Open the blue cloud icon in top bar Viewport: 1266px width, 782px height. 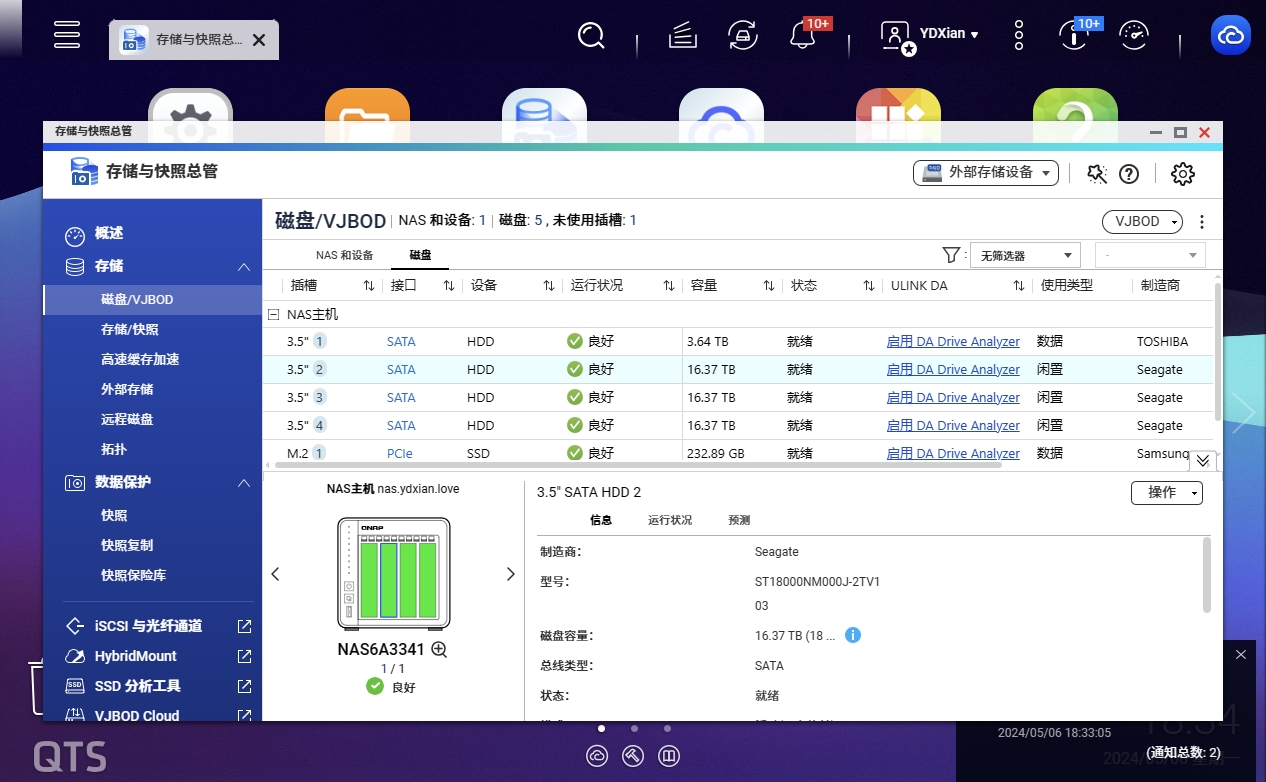point(1231,35)
